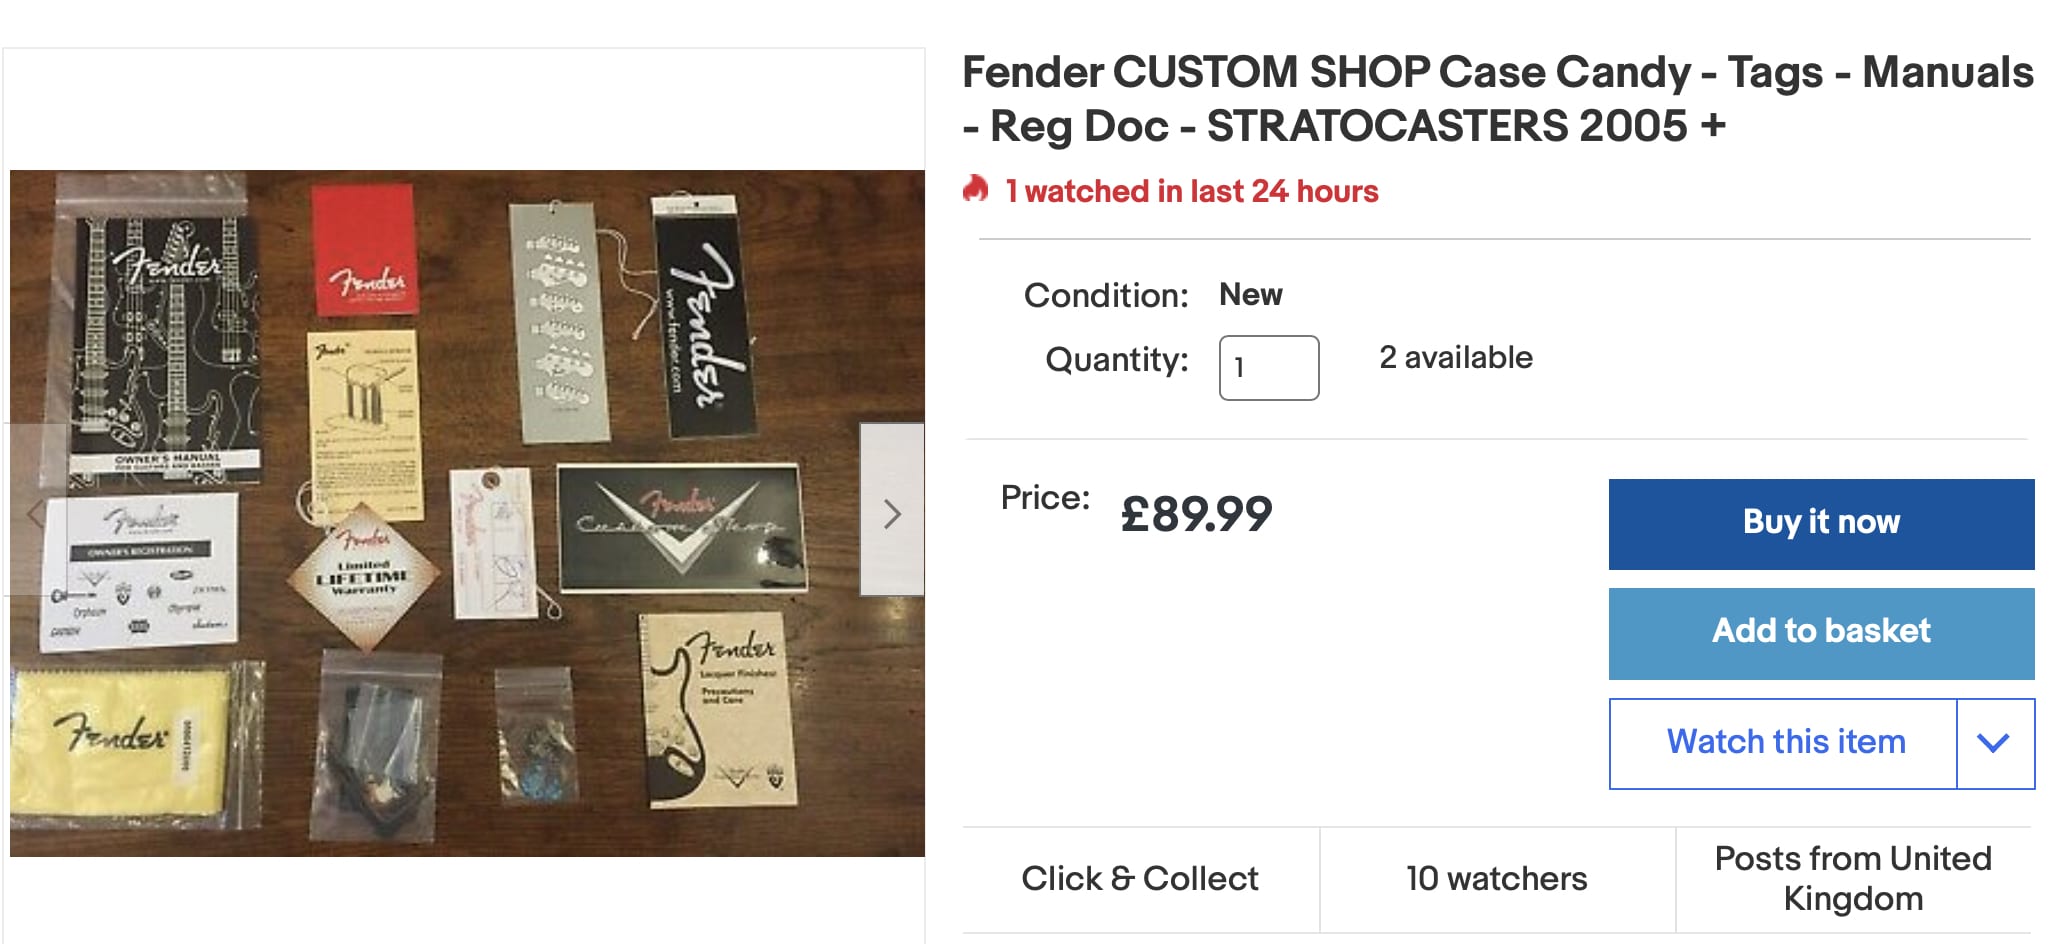Image resolution: width=2064 pixels, height=944 pixels.
Task: Click the Price label
Action: pos(1045,498)
